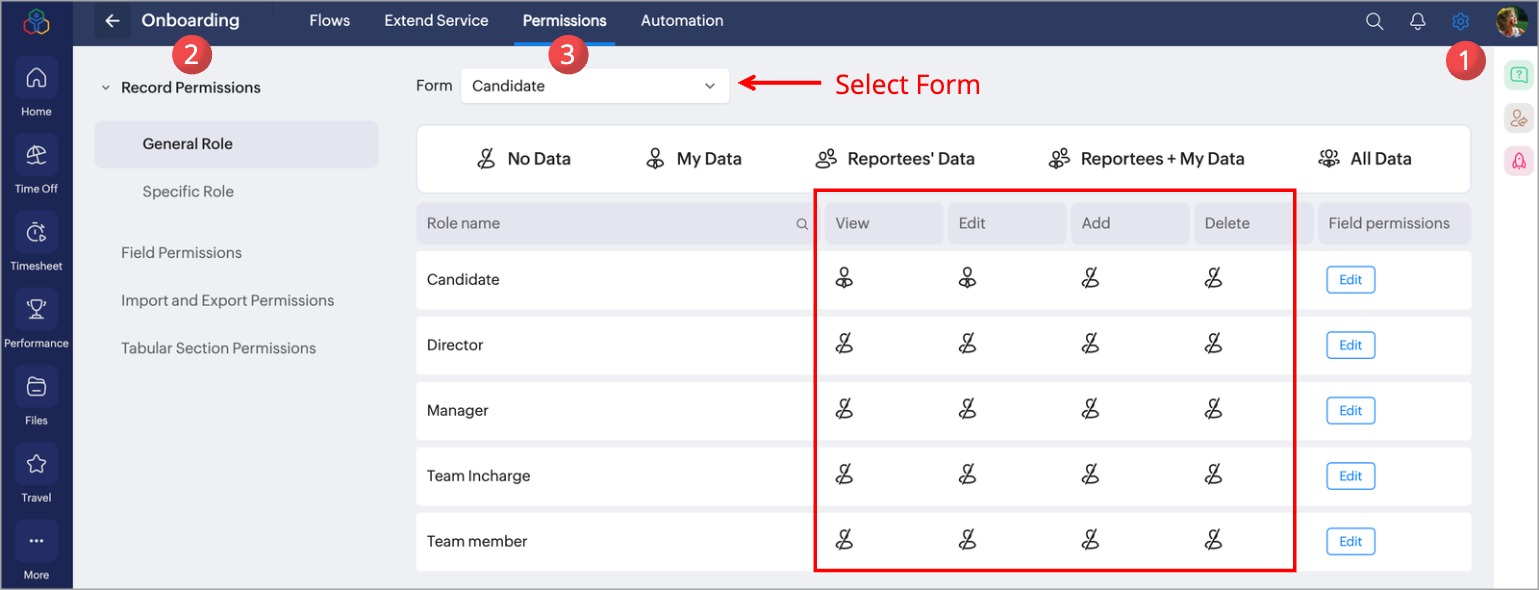This screenshot has height=590, width=1539.
Task: Switch to the Automation tab
Action: [x=681, y=21]
